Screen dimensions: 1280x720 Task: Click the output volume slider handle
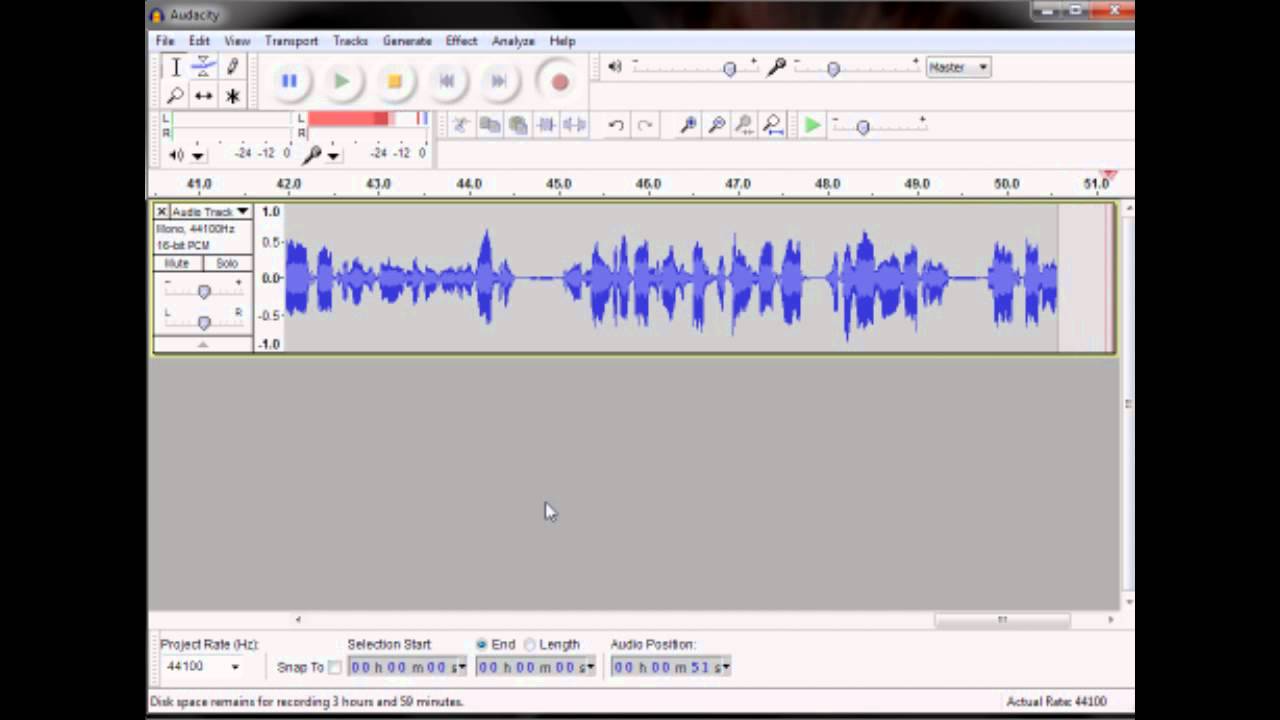[x=729, y=68]
